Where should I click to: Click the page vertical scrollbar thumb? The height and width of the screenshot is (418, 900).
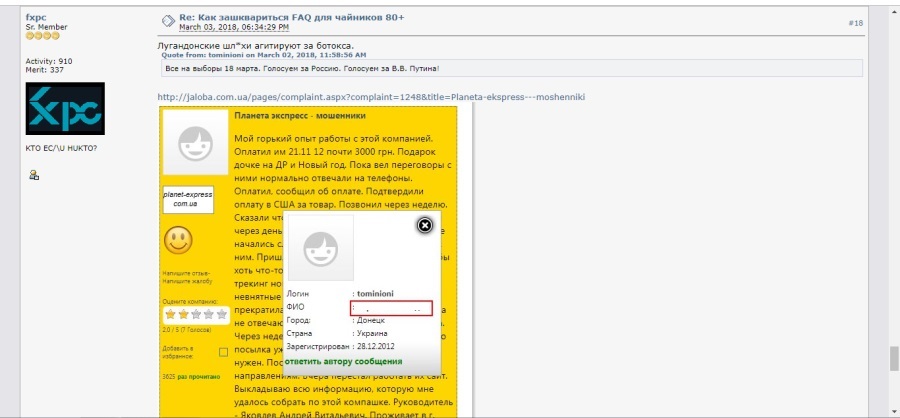click(894, 359)
